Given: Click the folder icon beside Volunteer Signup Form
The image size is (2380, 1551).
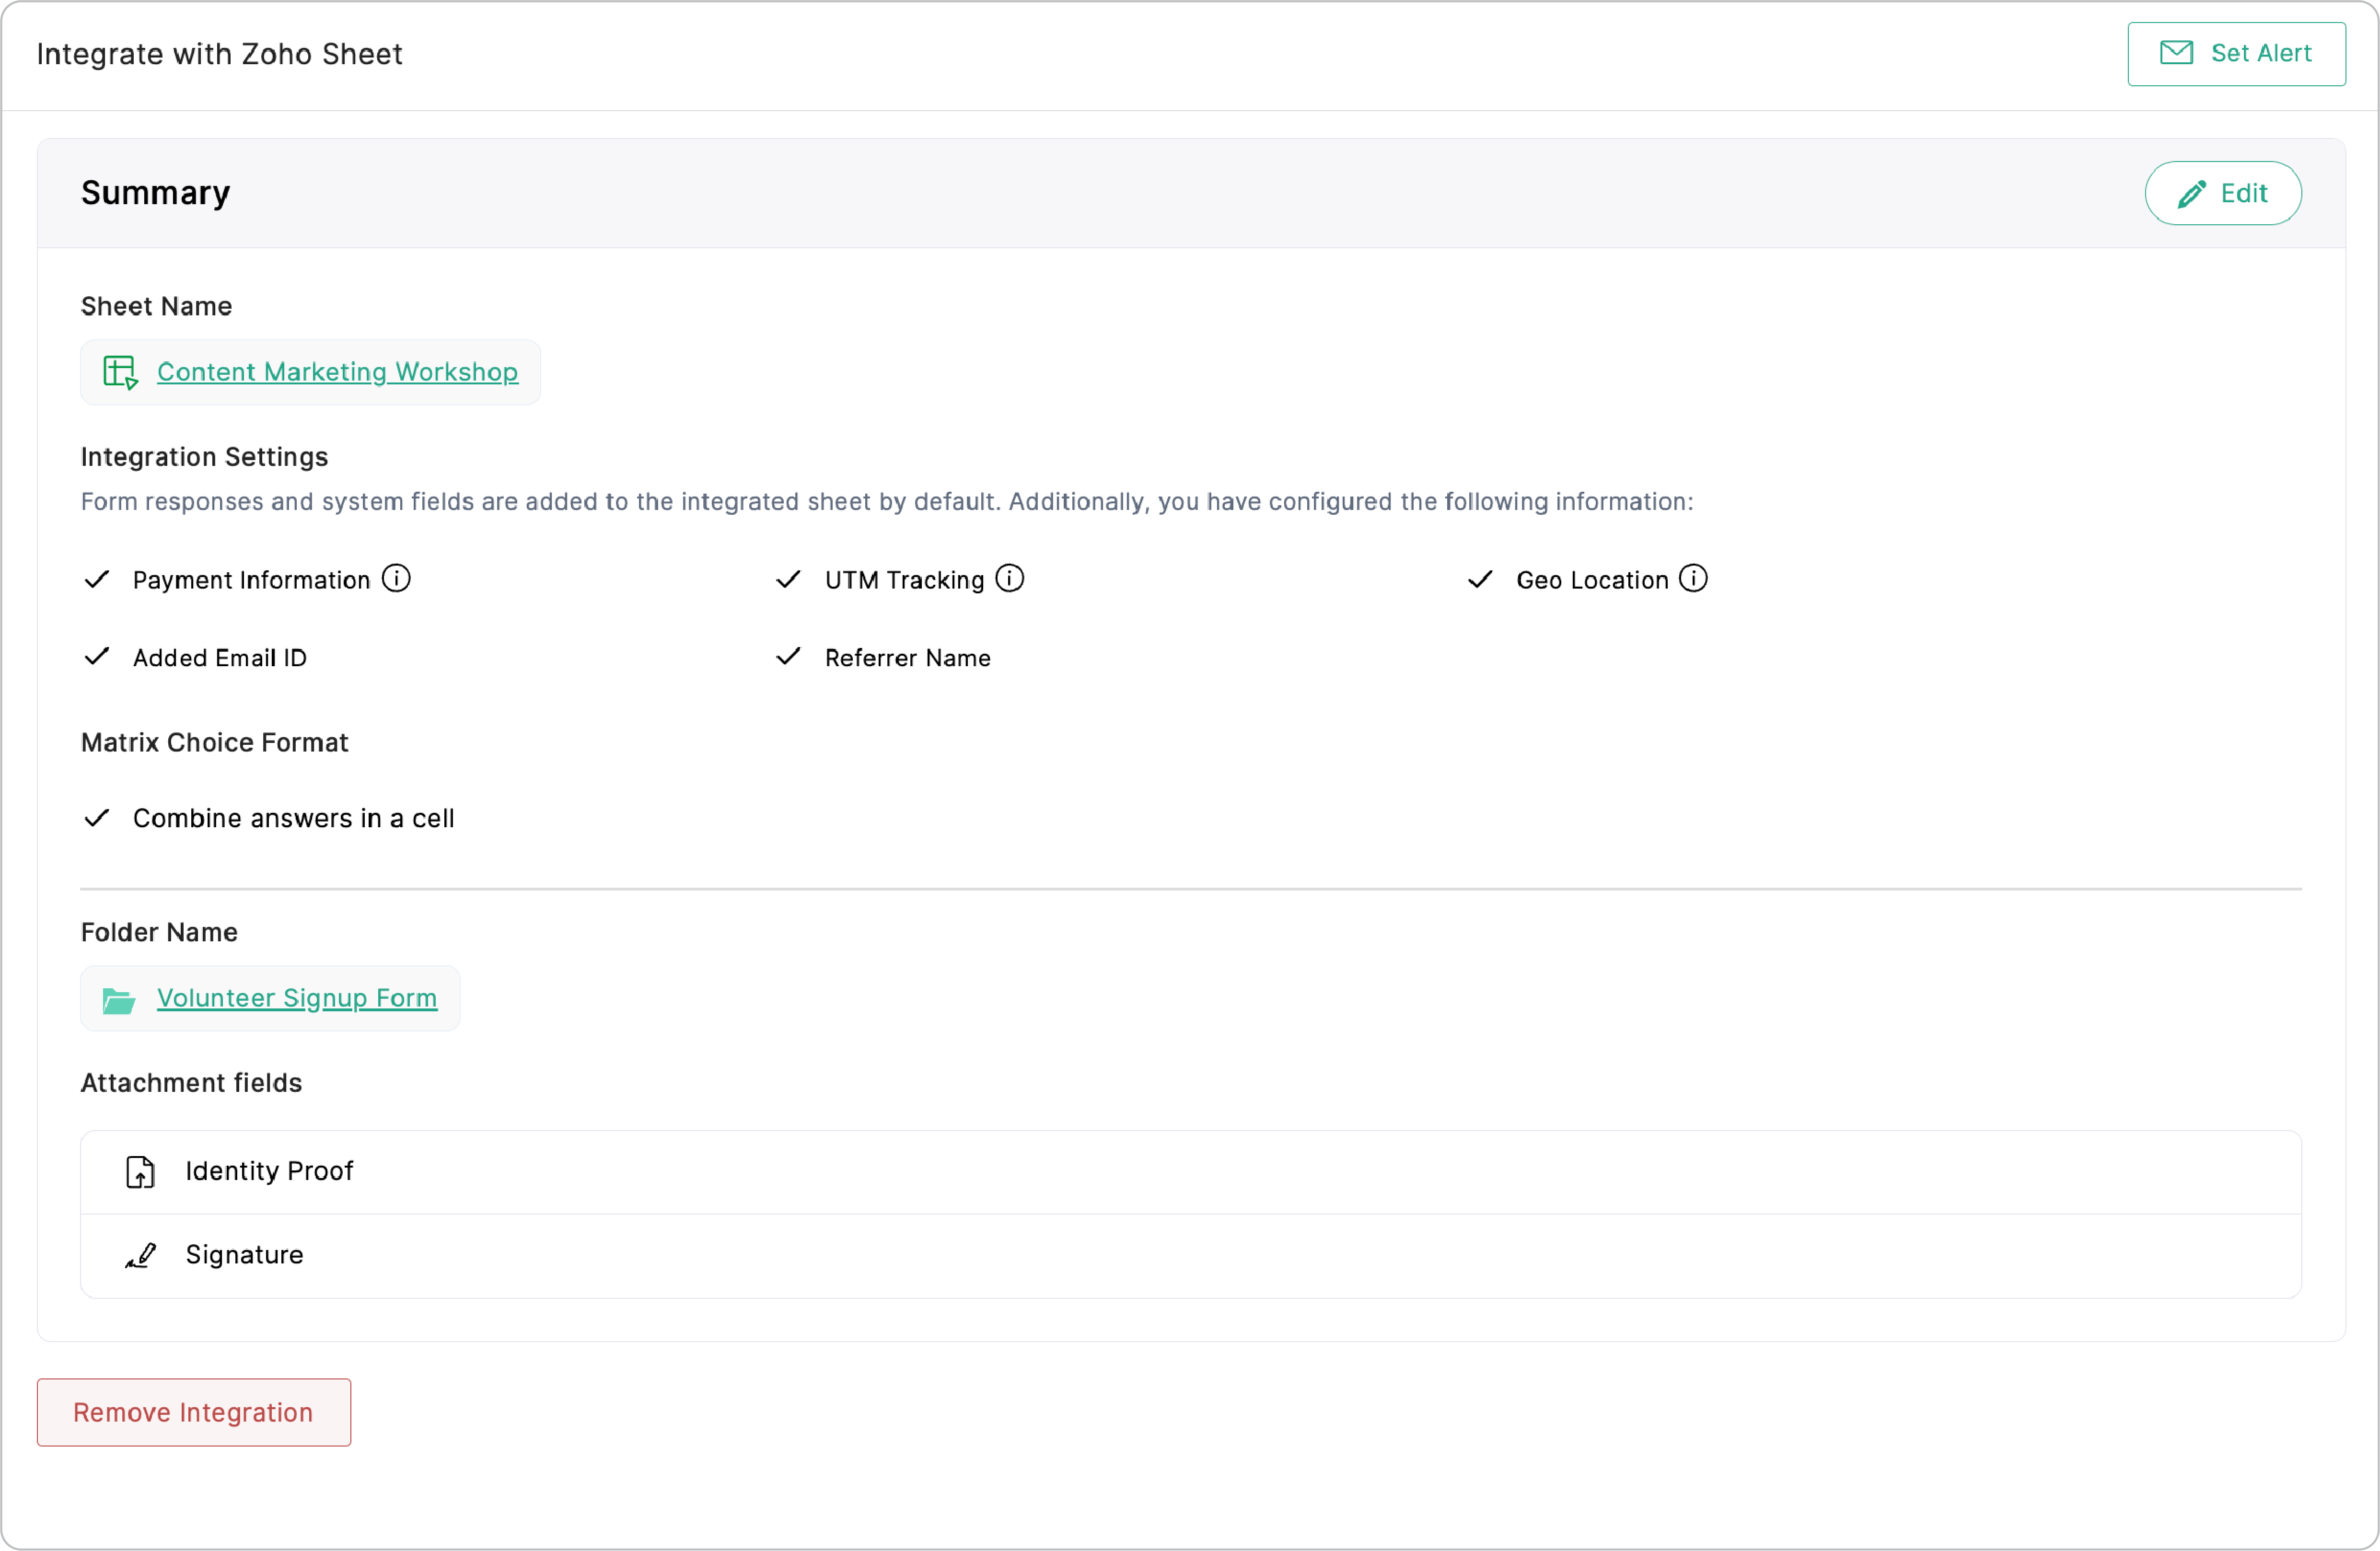Looking at the screenshot, I should point(119,998).
